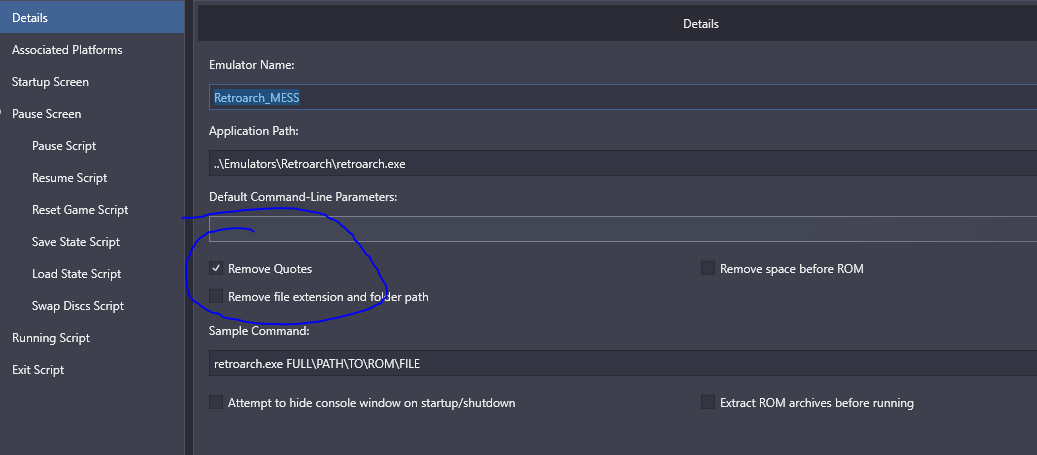
Task: Select the Pause Script entry
Action: (x=64, y=146)
